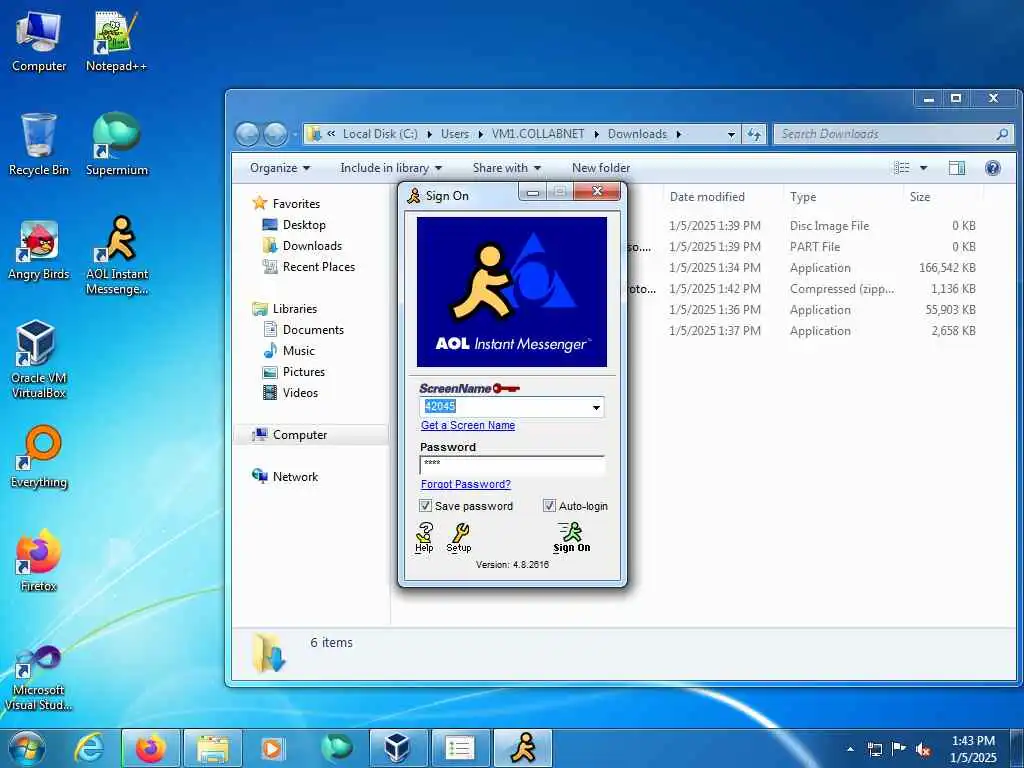This screenshot has width=1024, height=768.
Task: Select the Angry Birds desktop shortcut
Action: 39,251
